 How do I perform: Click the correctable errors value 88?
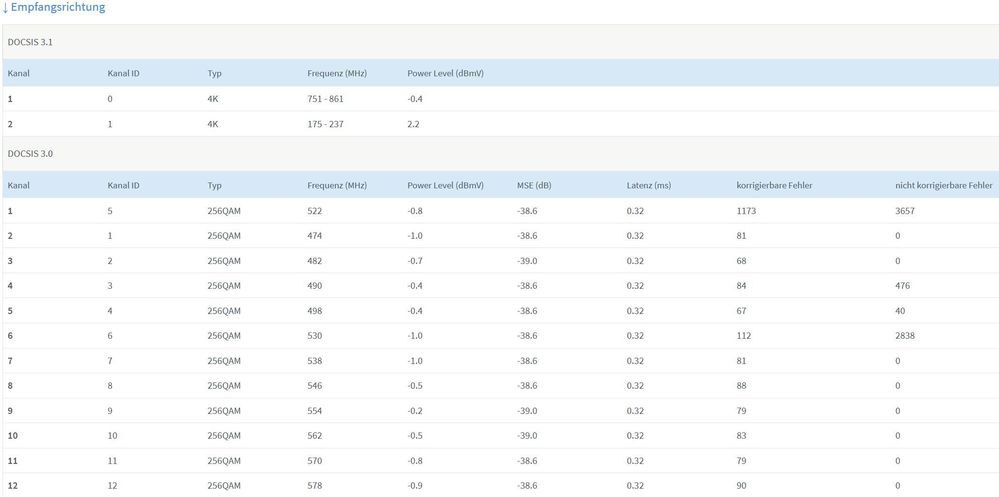pyautogui.click(x=741, y=385)
